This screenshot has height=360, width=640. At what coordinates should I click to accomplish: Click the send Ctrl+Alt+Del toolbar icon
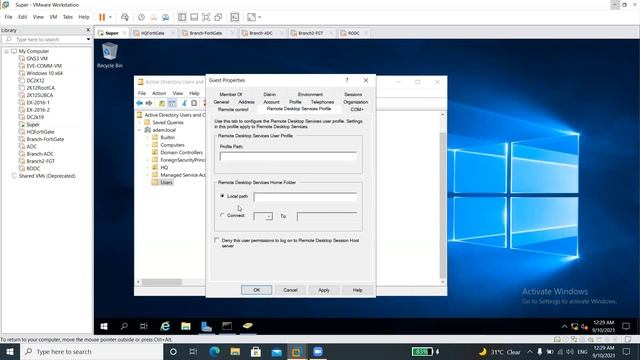124,17
